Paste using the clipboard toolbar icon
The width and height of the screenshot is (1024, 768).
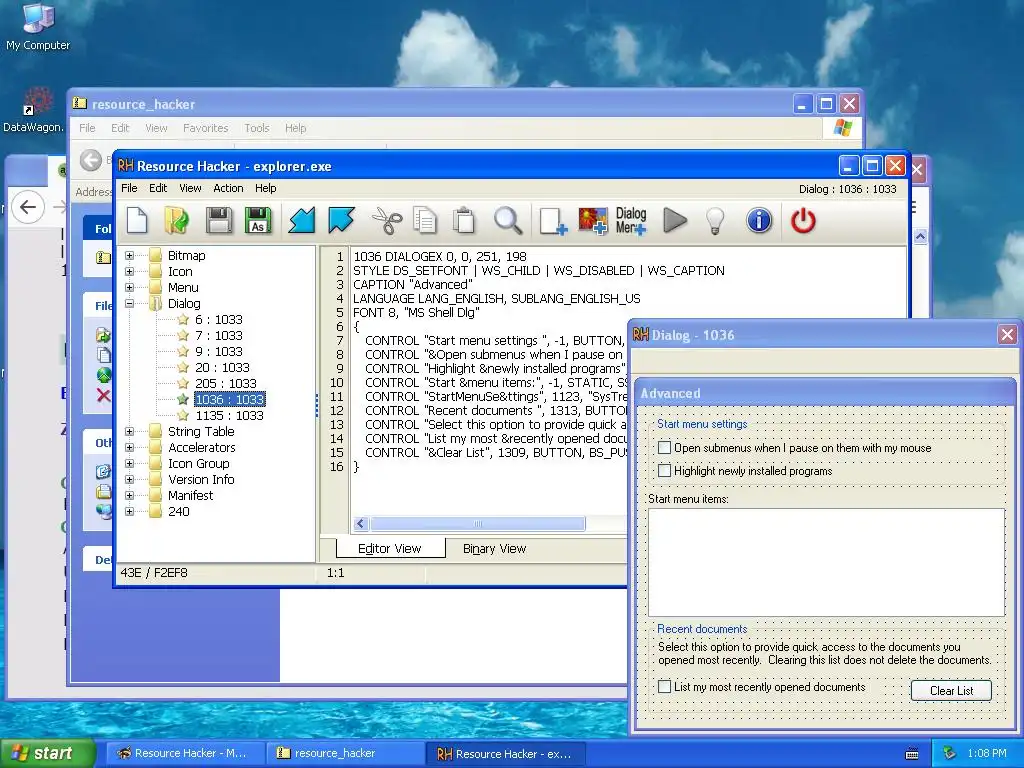(x=464, y=220)
